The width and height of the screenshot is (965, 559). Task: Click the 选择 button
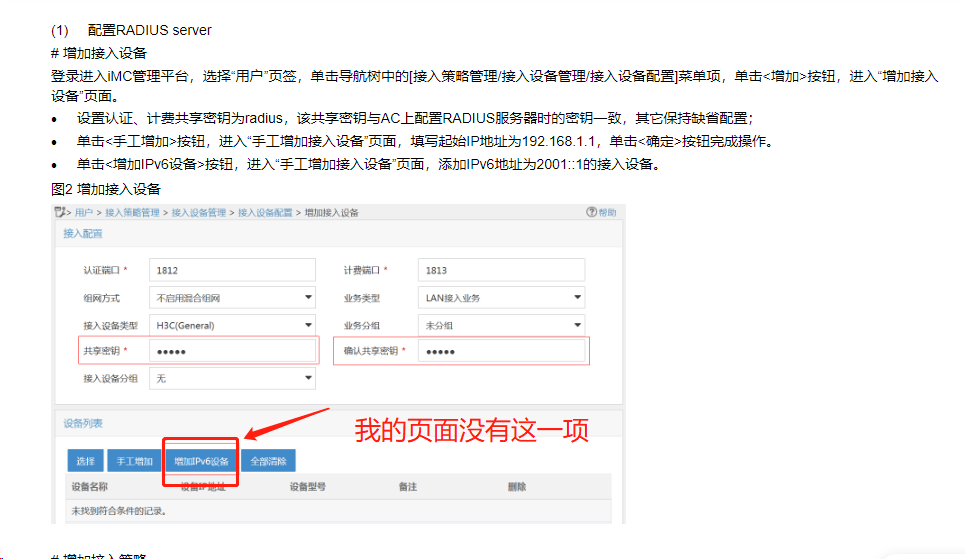pos(86,461)
